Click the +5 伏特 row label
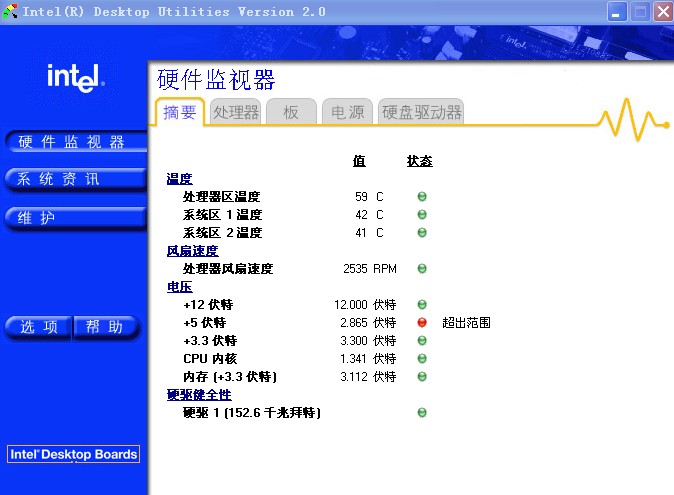 tap(205, 323)
